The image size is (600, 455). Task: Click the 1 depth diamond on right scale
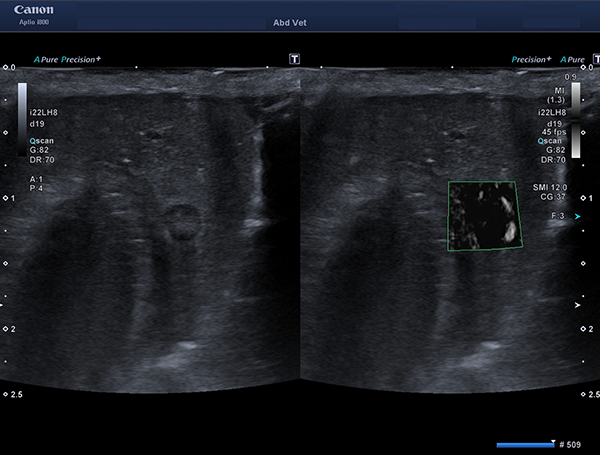point(583,198)
